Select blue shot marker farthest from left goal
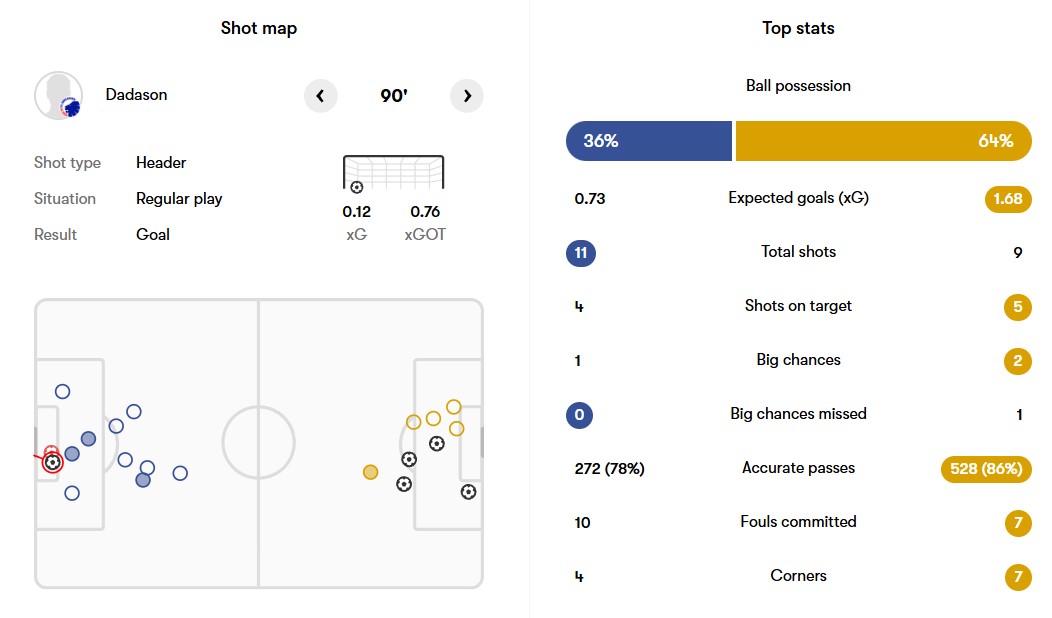This screenshot has width=1052, height=618. coord(180,473)
